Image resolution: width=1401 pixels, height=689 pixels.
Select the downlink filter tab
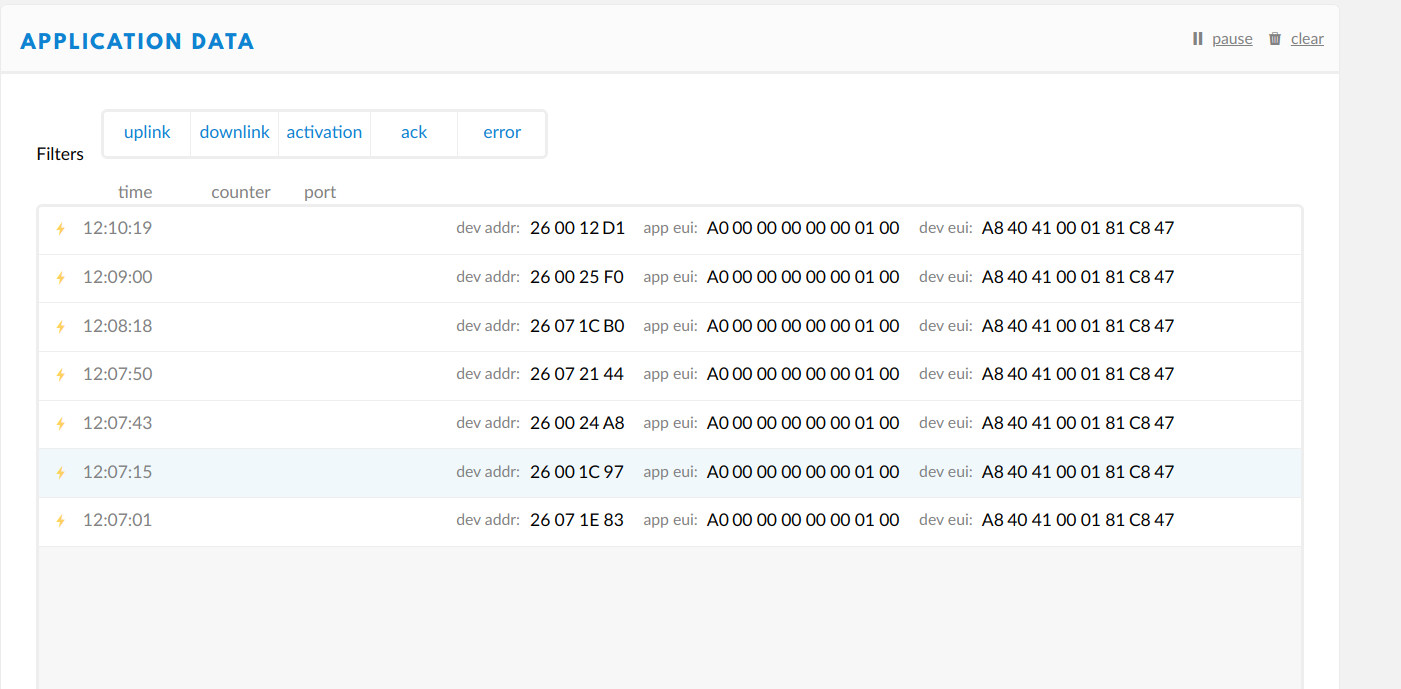pyautogui.click(x=234, y=133)
